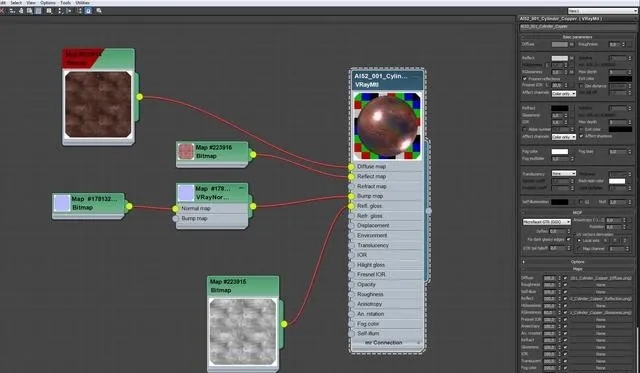The height and width of the screenshot is (373, 640).
Task: Open the Translucency type dropdown
Action: (x=564, y=173)
